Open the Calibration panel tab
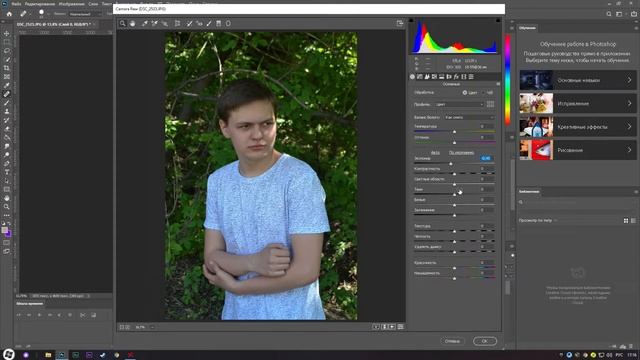Viewport: 640px width, 360px height. pos(464,77)
